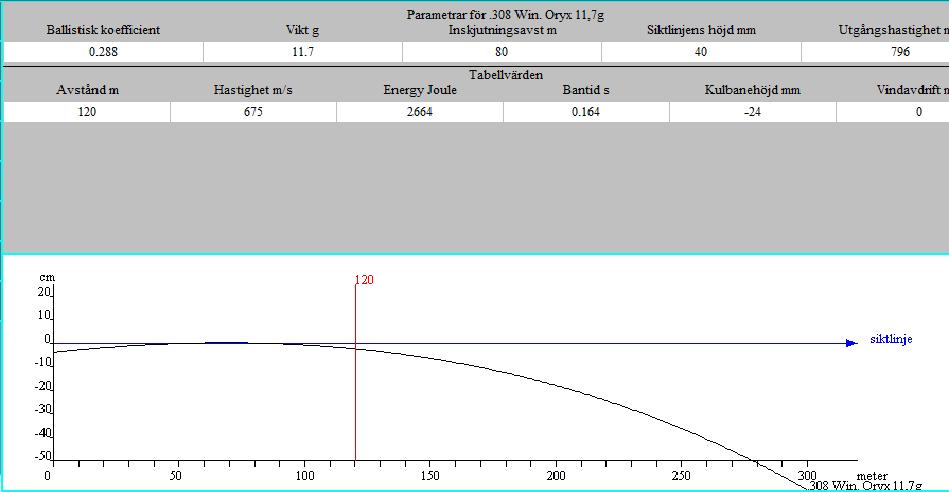Click the Avstånd m column header
This screenshot has height=492, width=949.
tap(86, 90)
